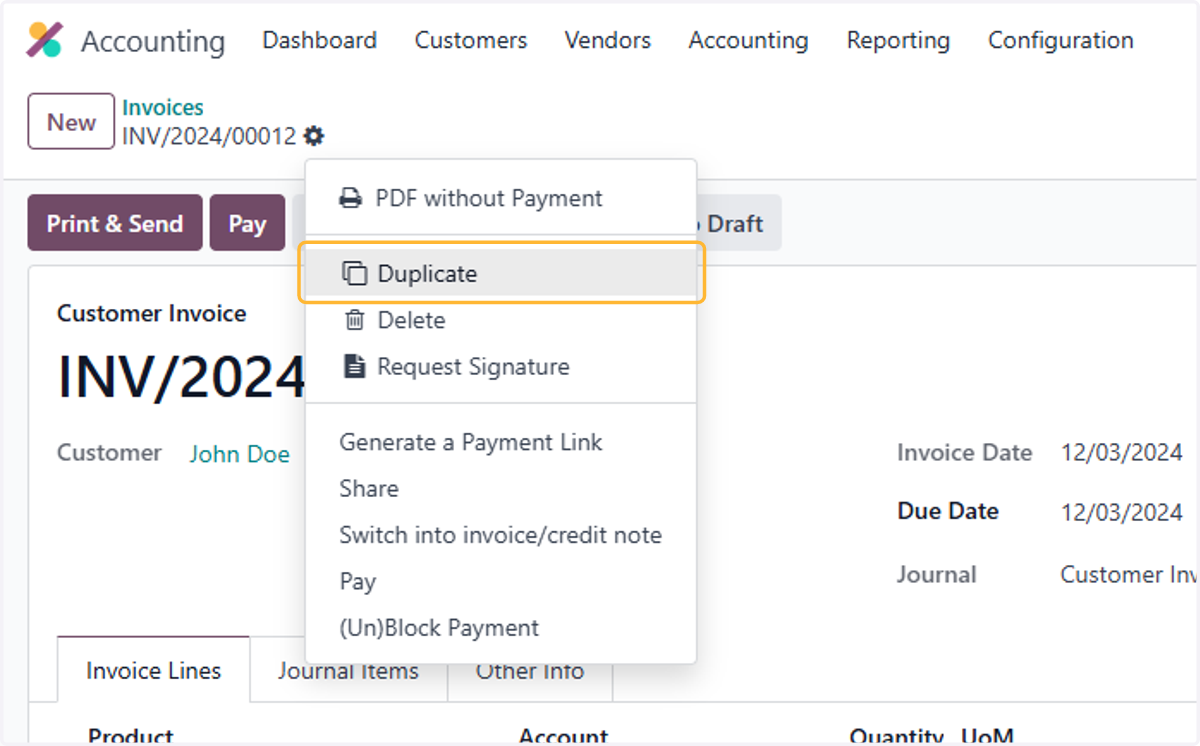Screen dimensions: 1200x746
Task: Choose Pay in the action dropdown
Action: [x=501, y=581]
